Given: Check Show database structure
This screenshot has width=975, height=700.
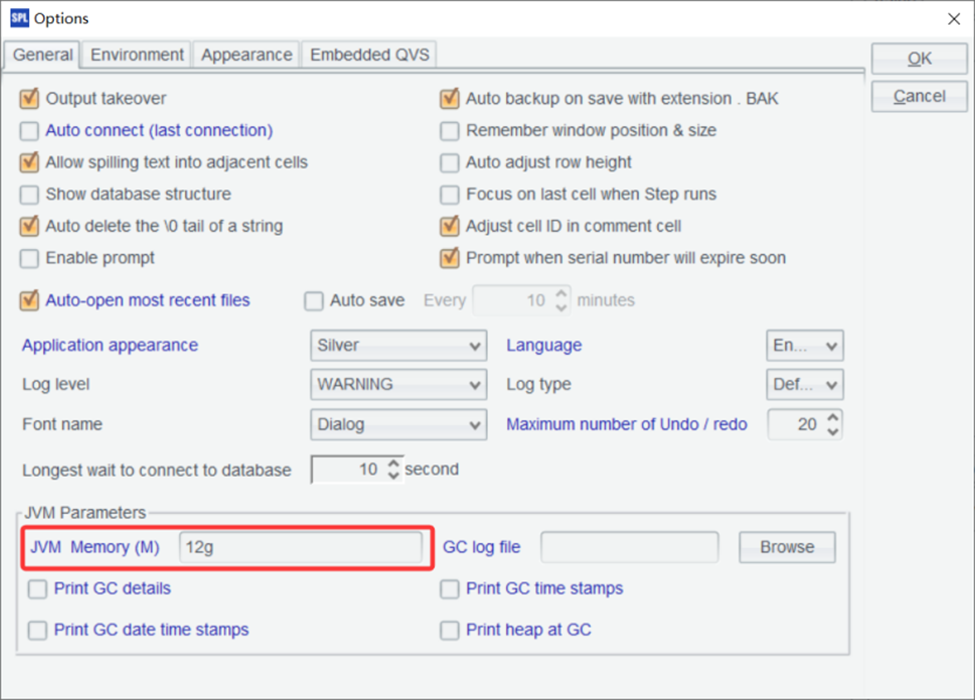Looking at the screenshot, I should coord(30,194).
